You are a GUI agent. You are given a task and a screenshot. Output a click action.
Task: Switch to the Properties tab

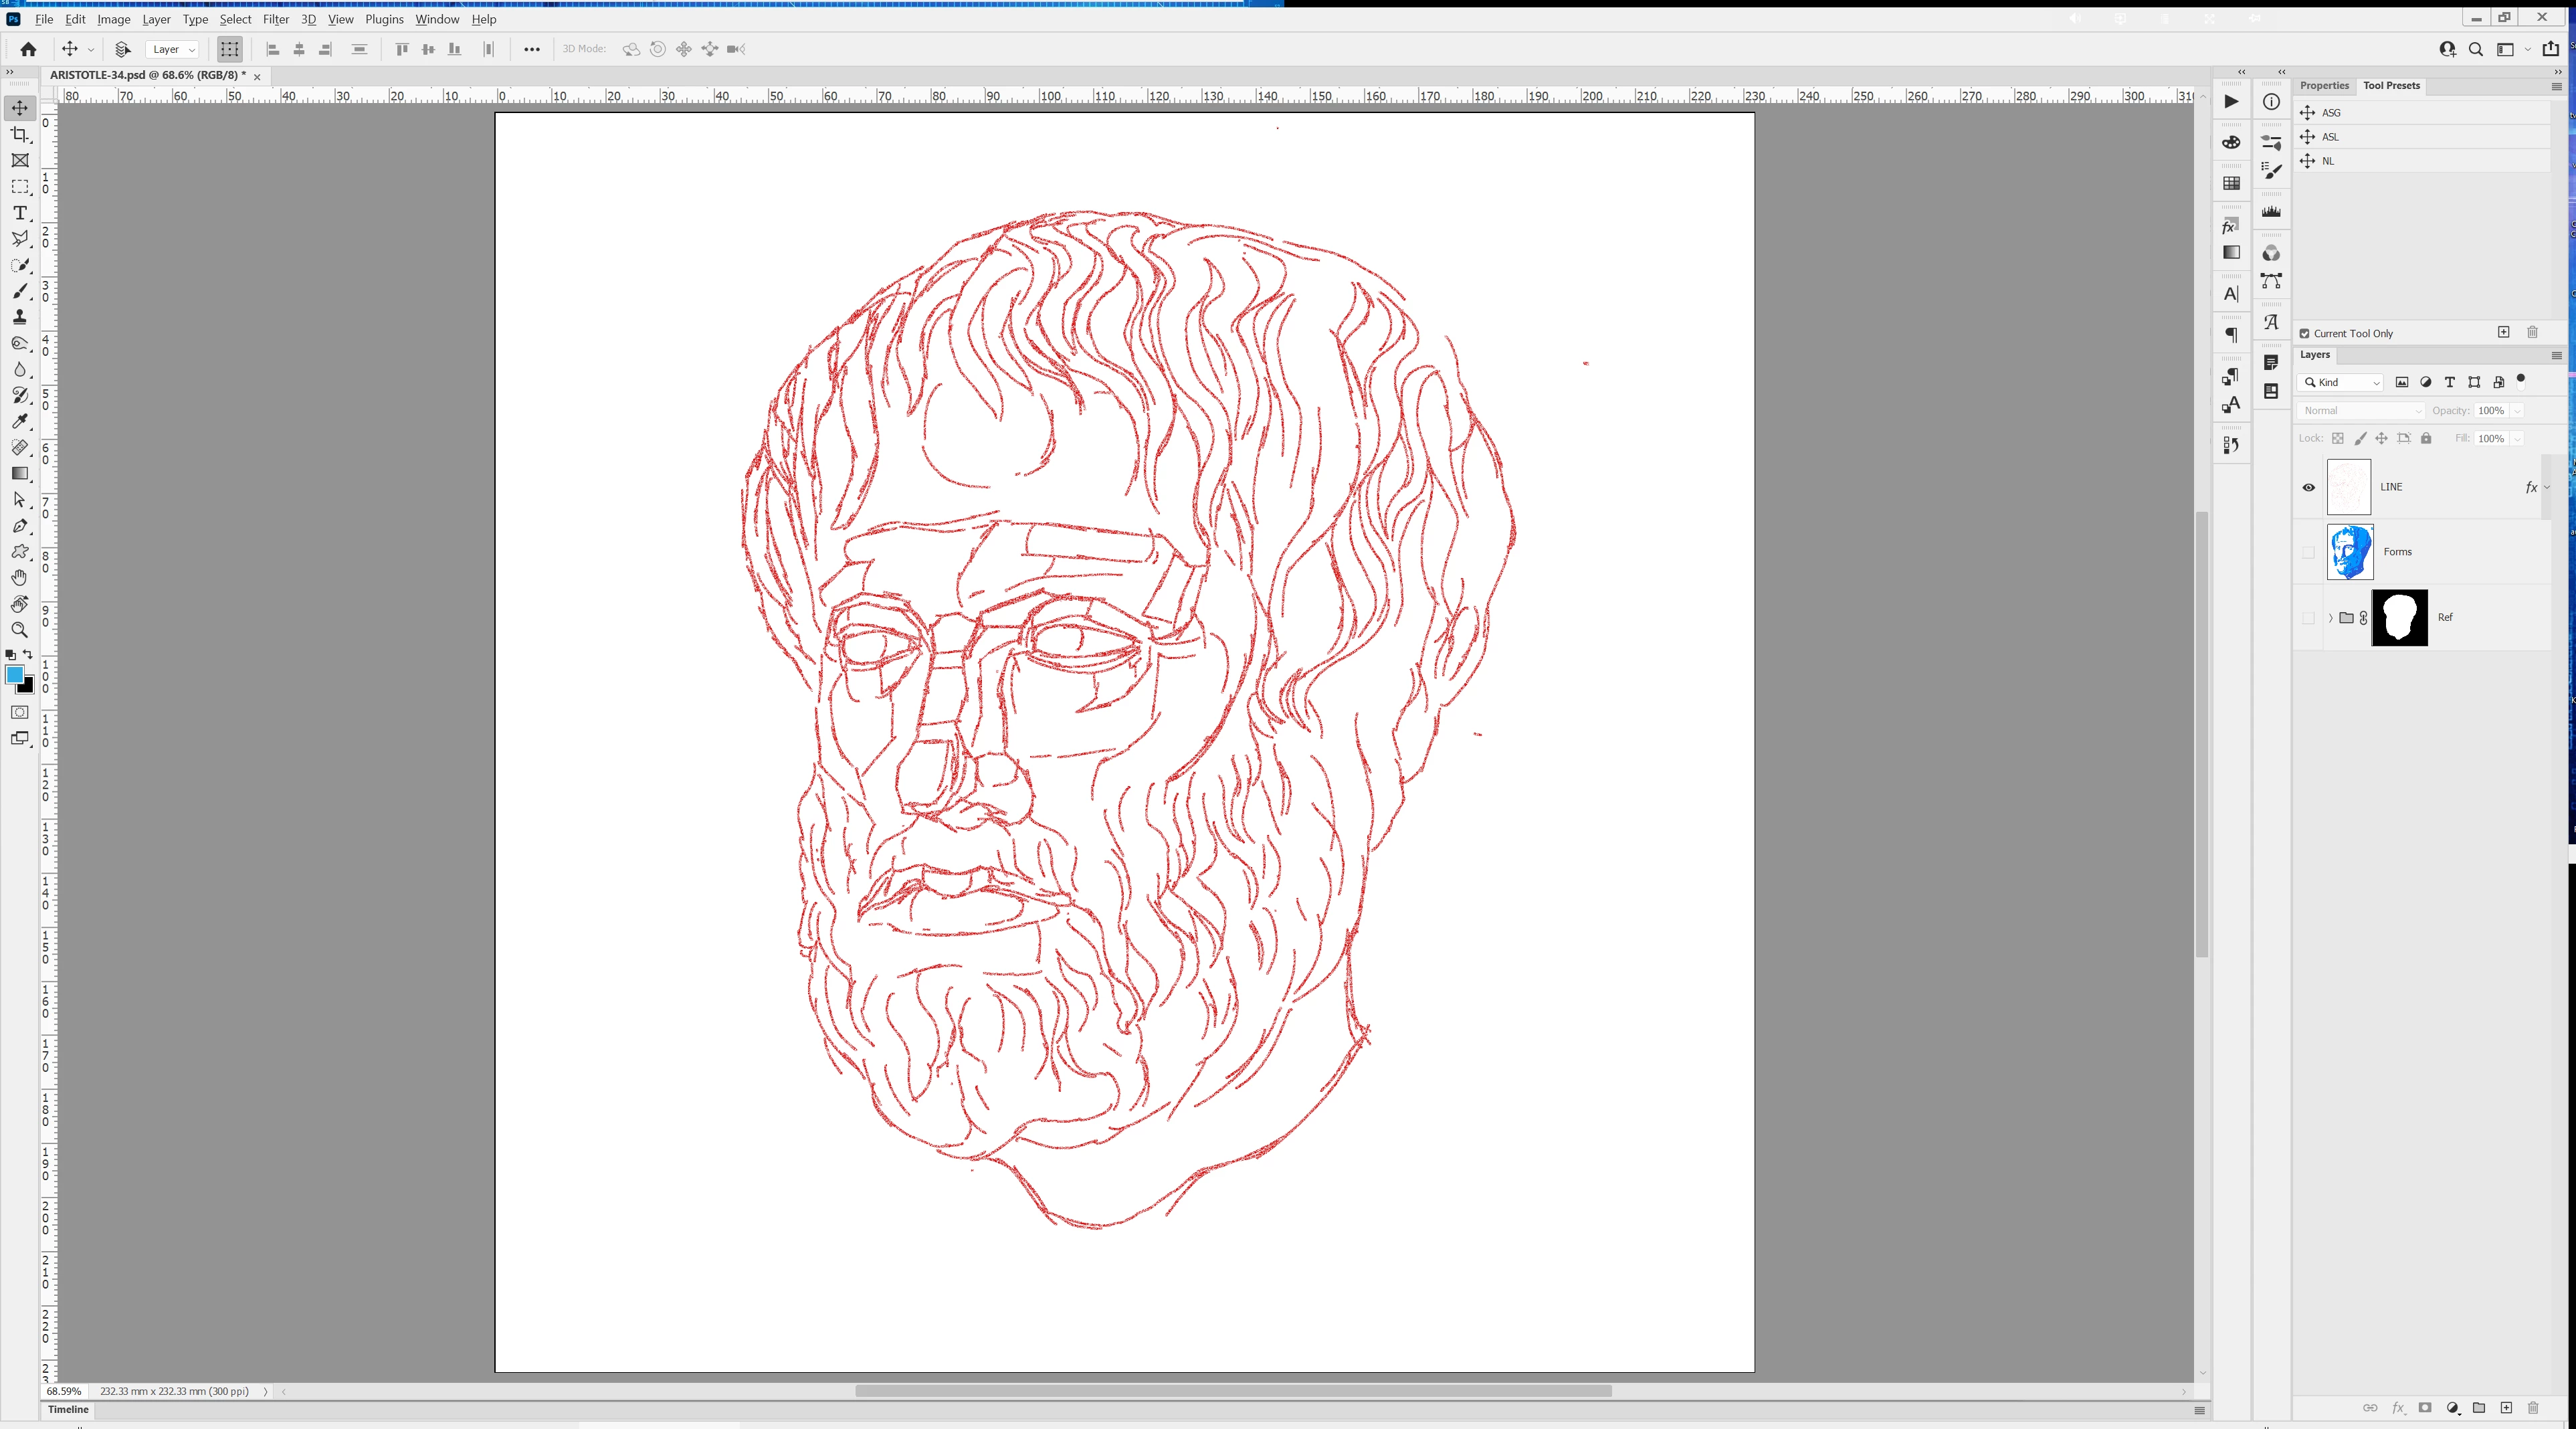tap(2324, 86)
